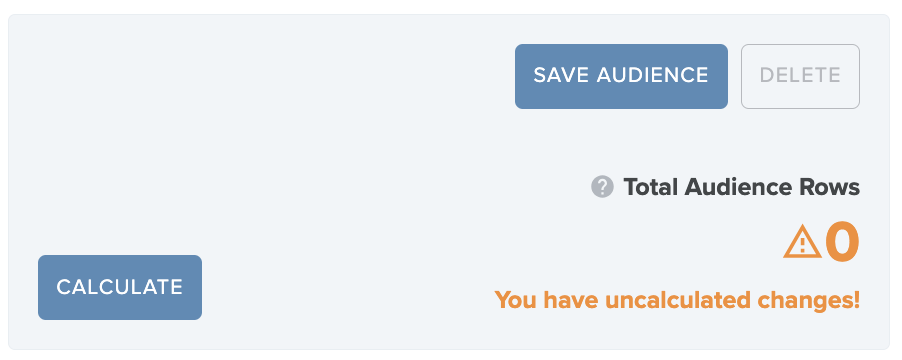Recalculate audience rows using CALCULATE

coord(120,288)
